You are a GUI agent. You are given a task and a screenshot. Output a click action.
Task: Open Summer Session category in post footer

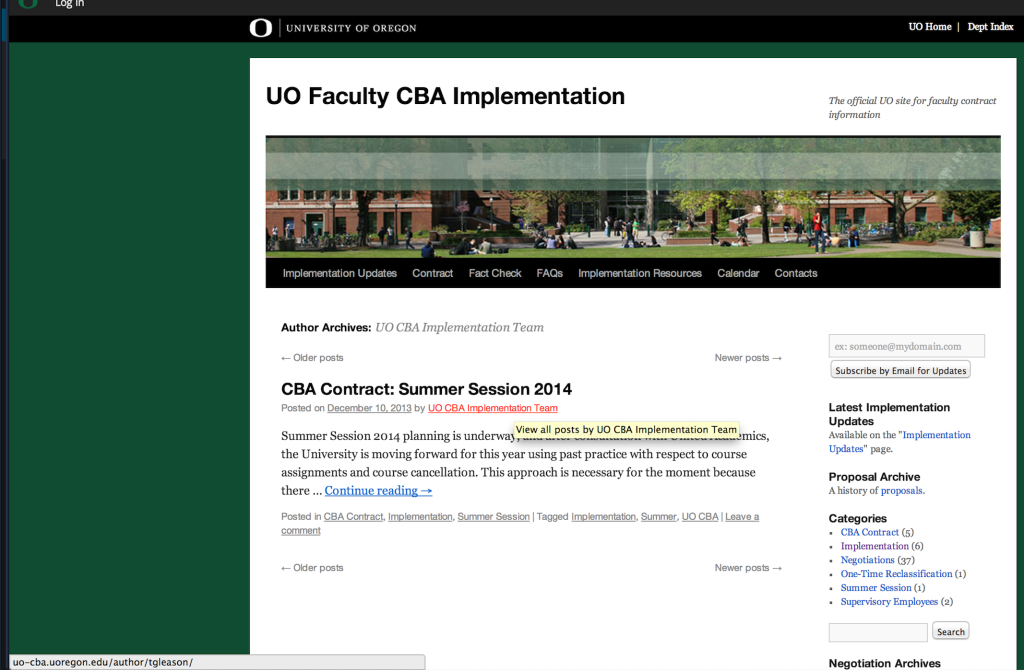pos(493,517)
